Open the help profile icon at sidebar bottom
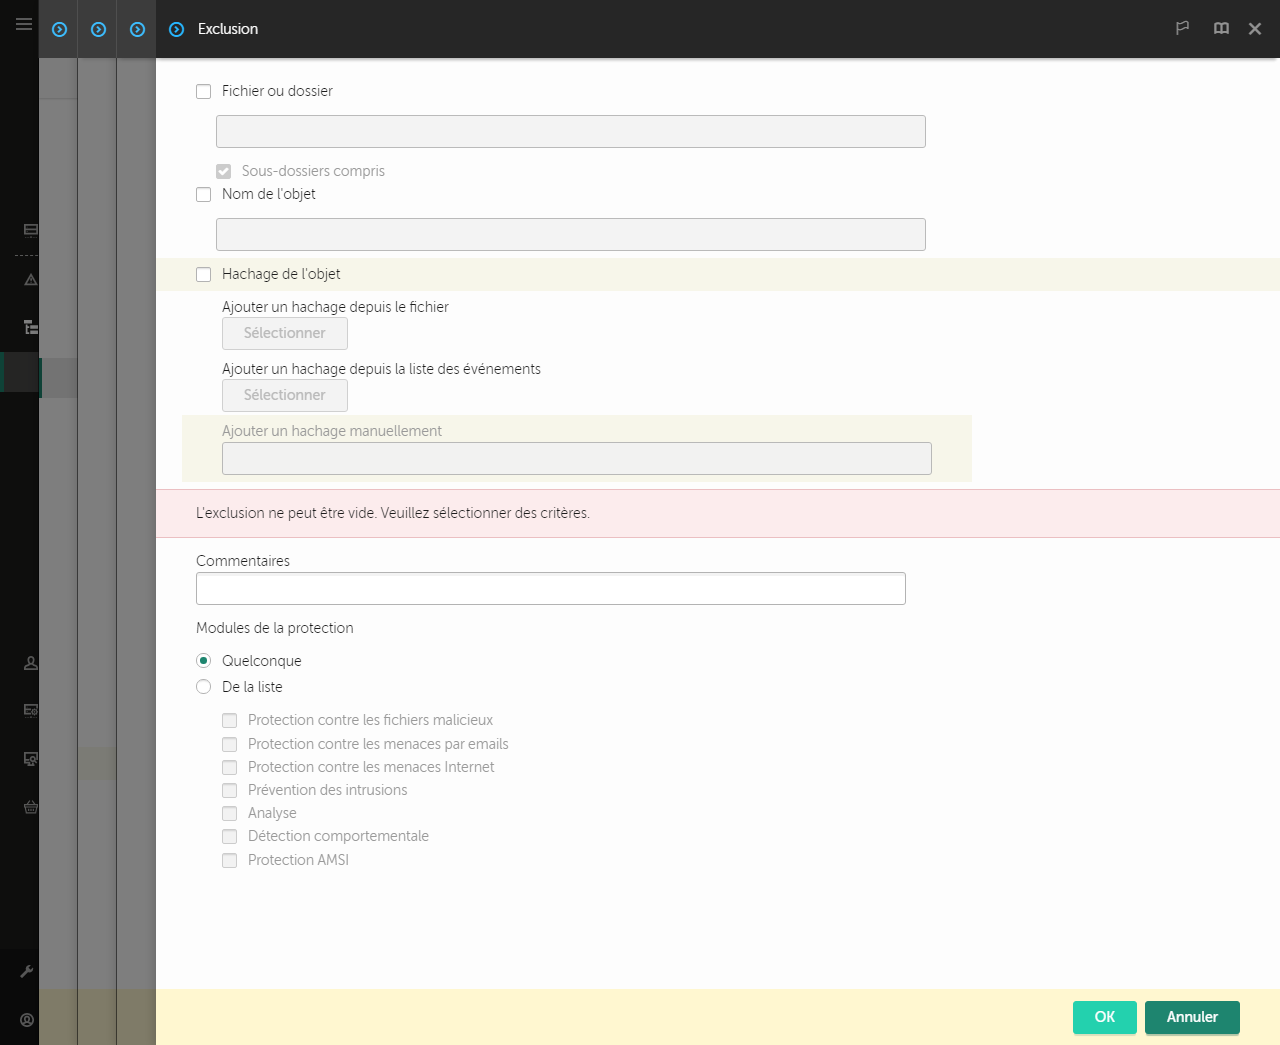 [x=26, y=1020]
